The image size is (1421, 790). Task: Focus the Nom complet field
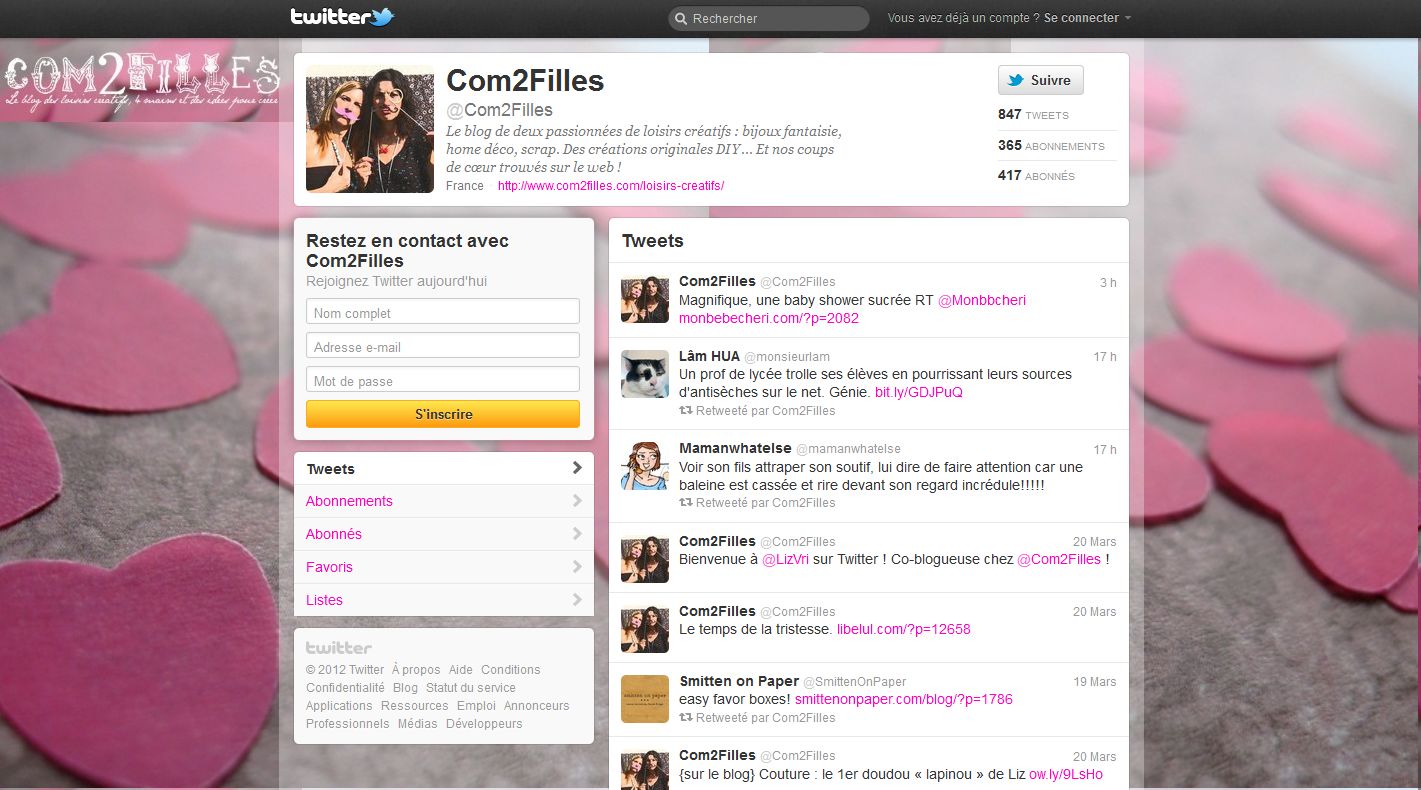click(443, 312)
